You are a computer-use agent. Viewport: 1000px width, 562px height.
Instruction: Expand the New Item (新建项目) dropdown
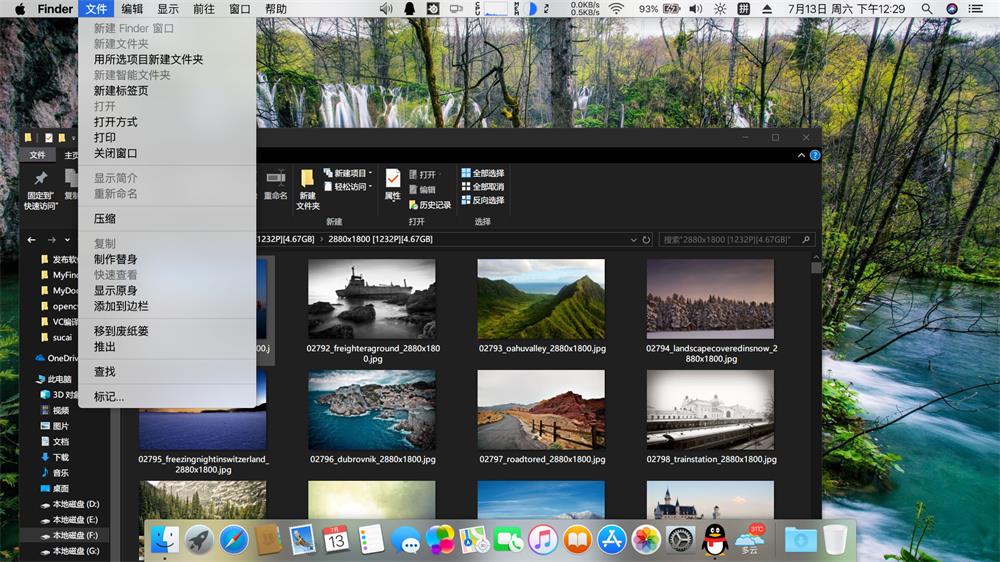[x=348, y=173]
